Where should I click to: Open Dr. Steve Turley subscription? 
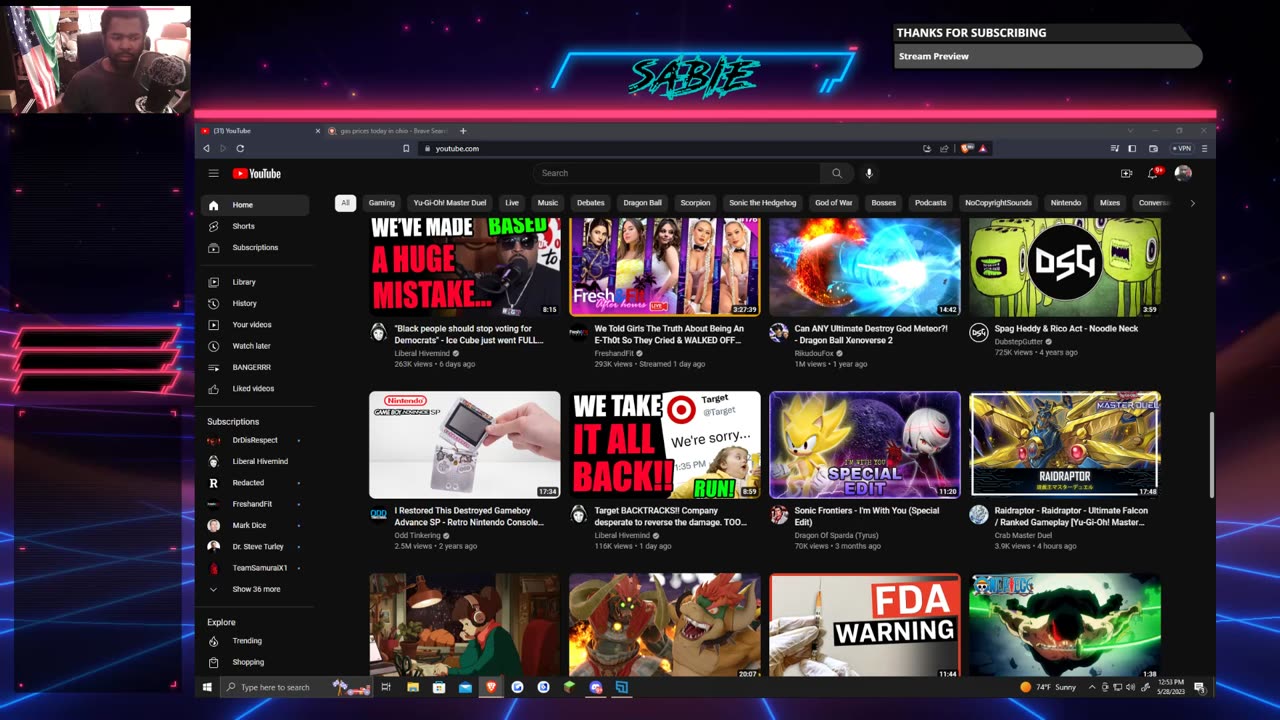pyautogui.click(x=258, y=547)
